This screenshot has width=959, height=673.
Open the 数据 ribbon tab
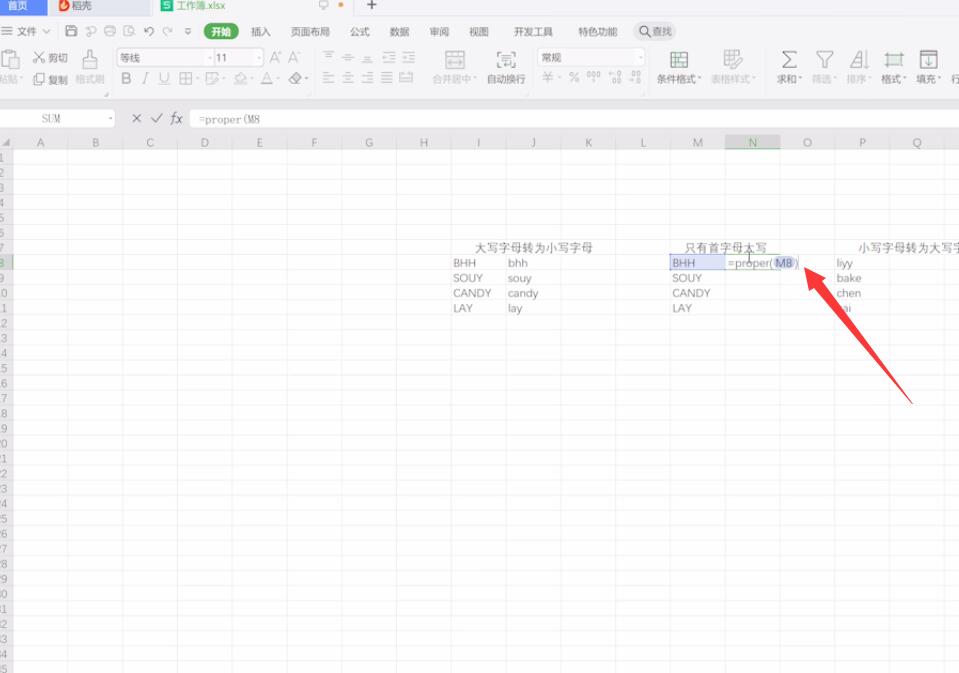point(399,31)
